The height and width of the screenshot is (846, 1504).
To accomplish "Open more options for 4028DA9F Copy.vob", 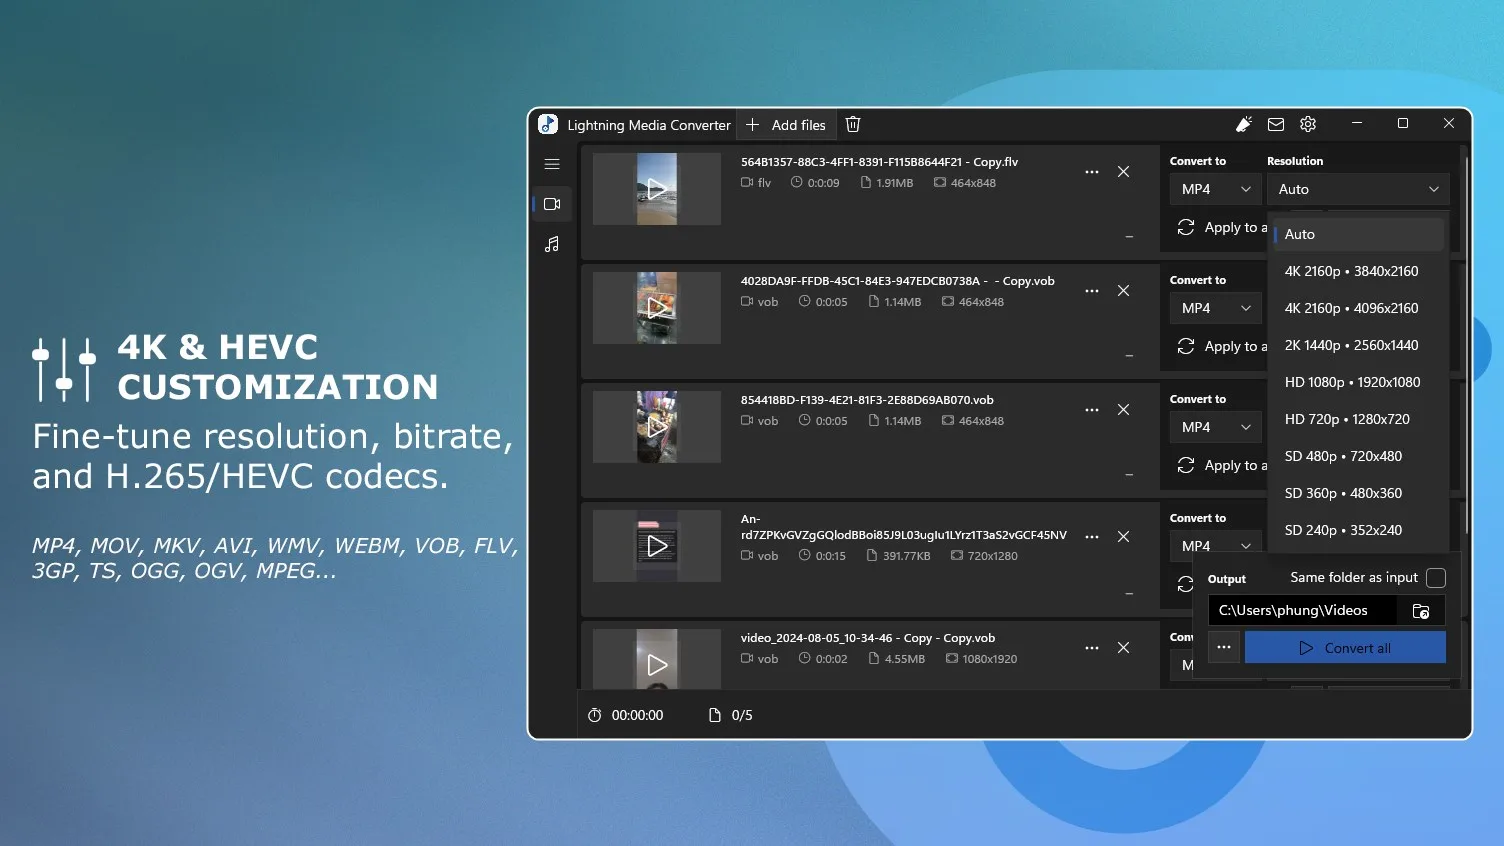I will [1092, 291].
